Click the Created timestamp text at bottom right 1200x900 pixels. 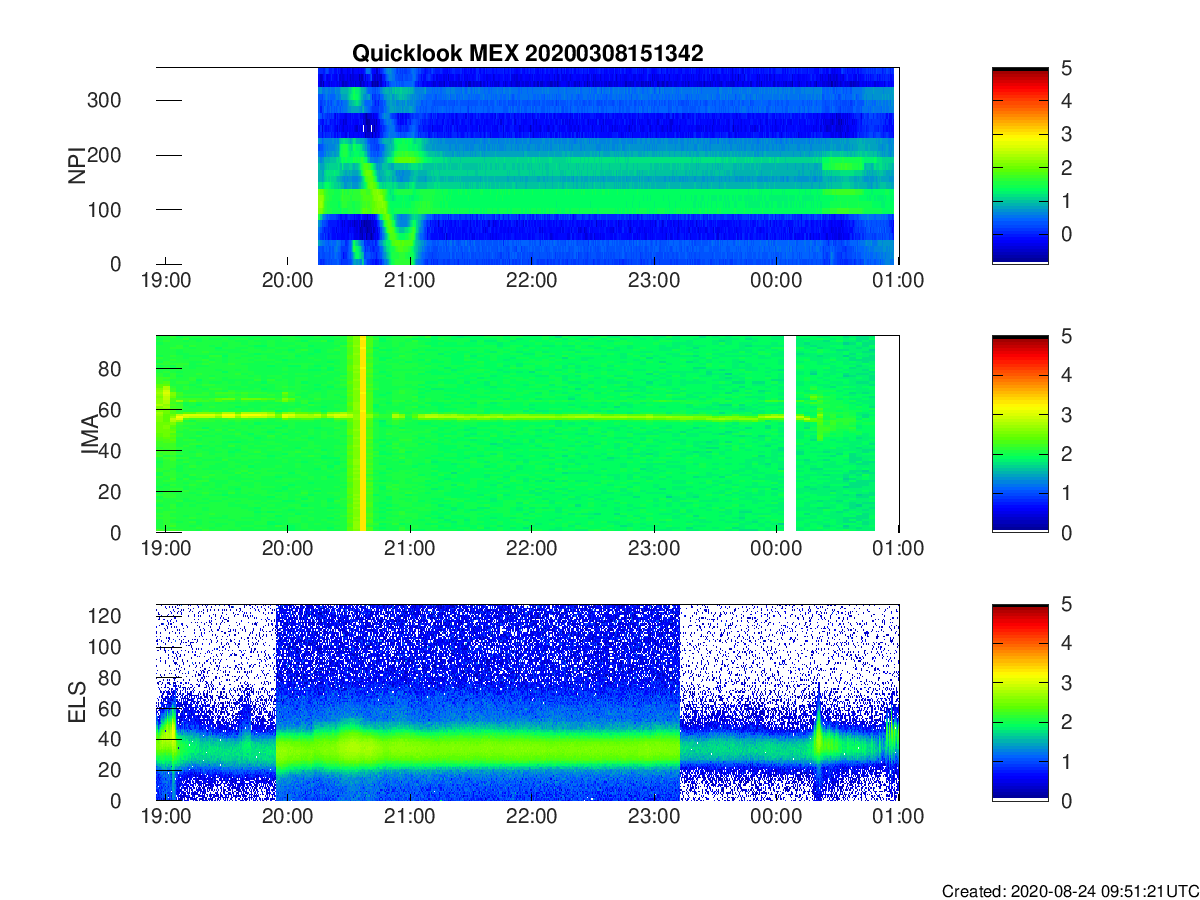click(x=1070, y=890)
